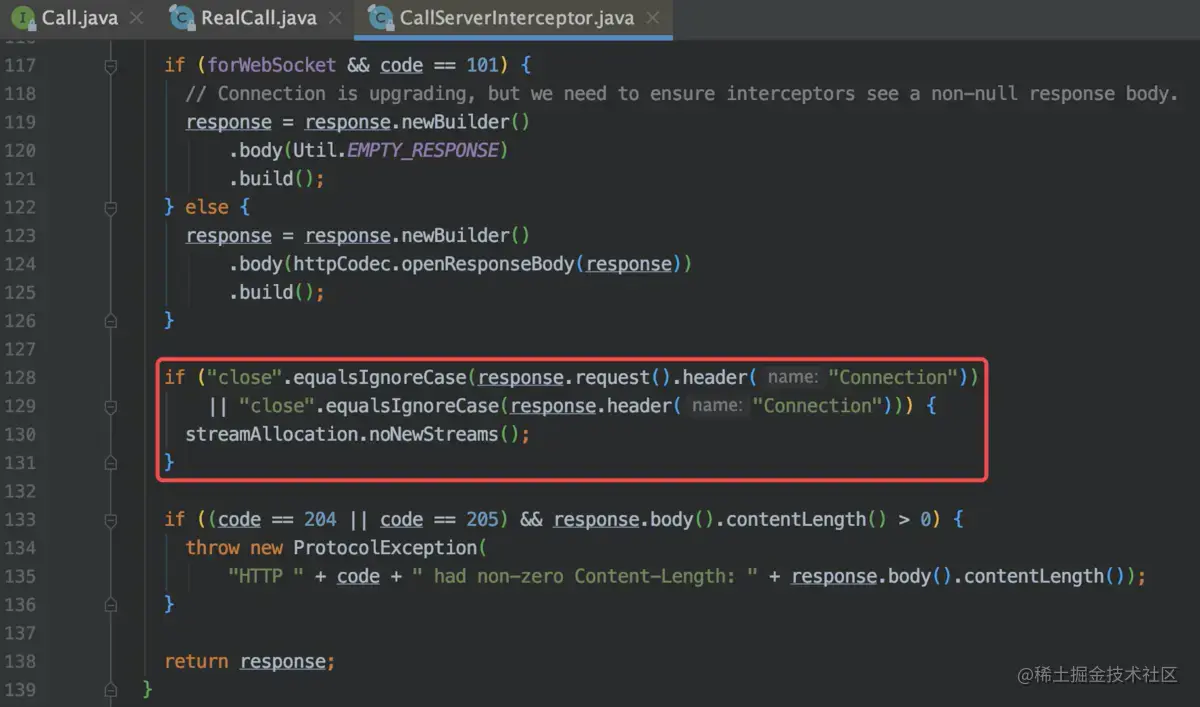Viewport: 1200px width, 707px height.
Task: Close the Call.java tab
Action: pos(136,18)
